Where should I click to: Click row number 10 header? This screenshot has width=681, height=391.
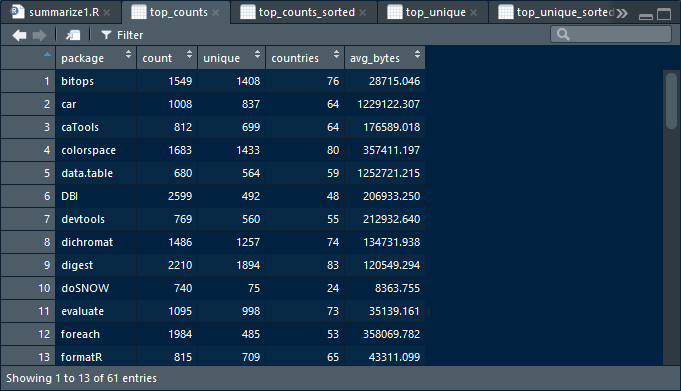coord(28,288)
